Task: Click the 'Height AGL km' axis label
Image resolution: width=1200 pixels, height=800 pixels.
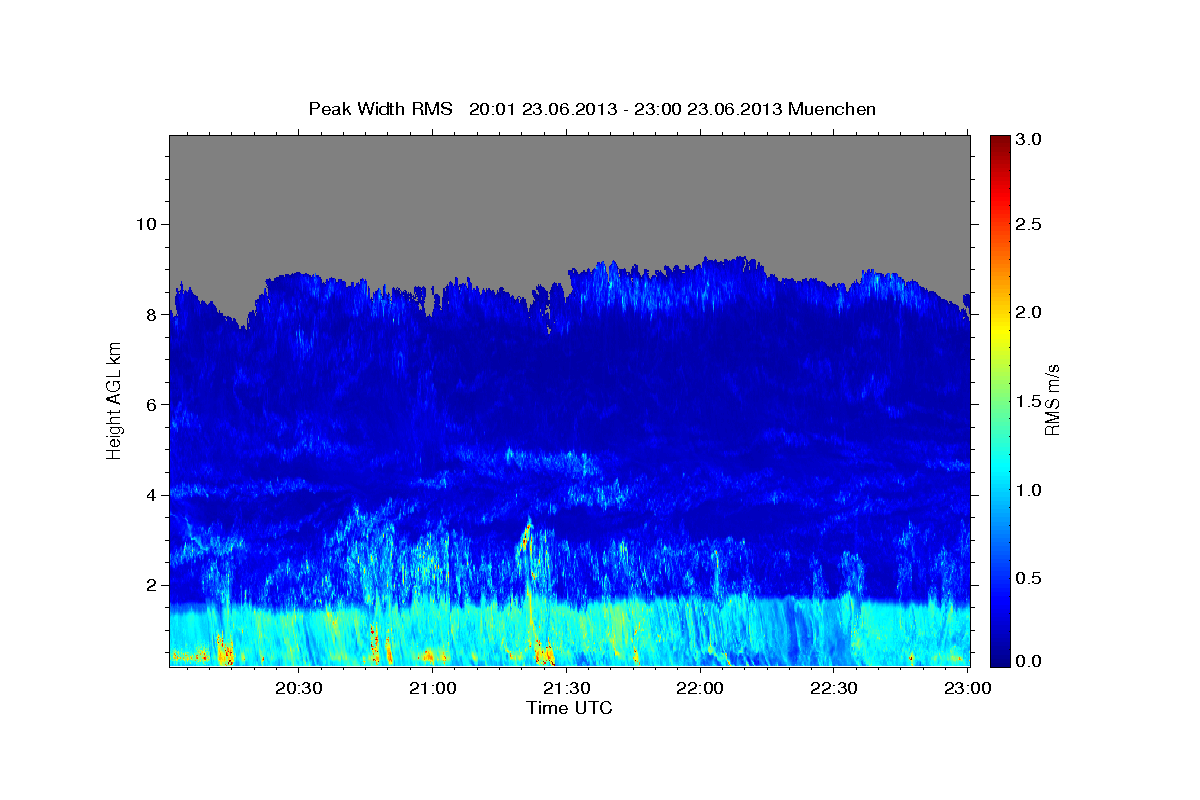Action: click(114, 400)
